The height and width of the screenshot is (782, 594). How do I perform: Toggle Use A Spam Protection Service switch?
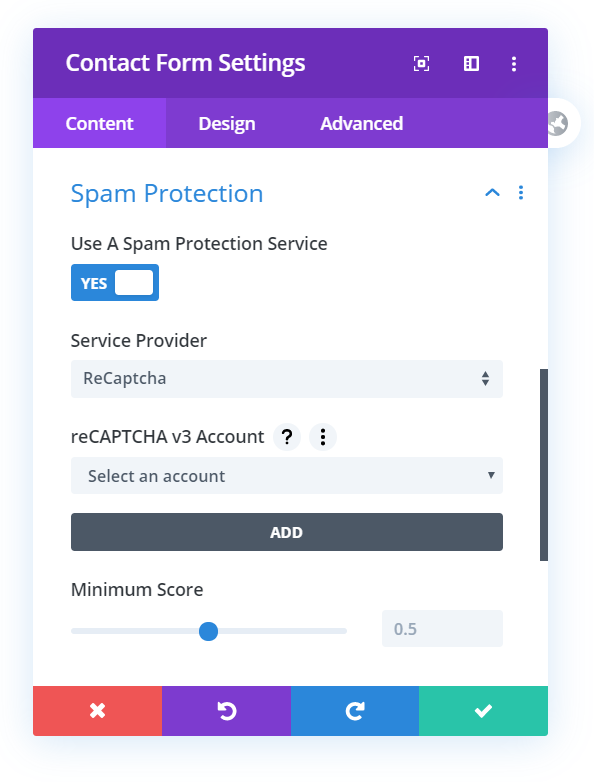115,283
